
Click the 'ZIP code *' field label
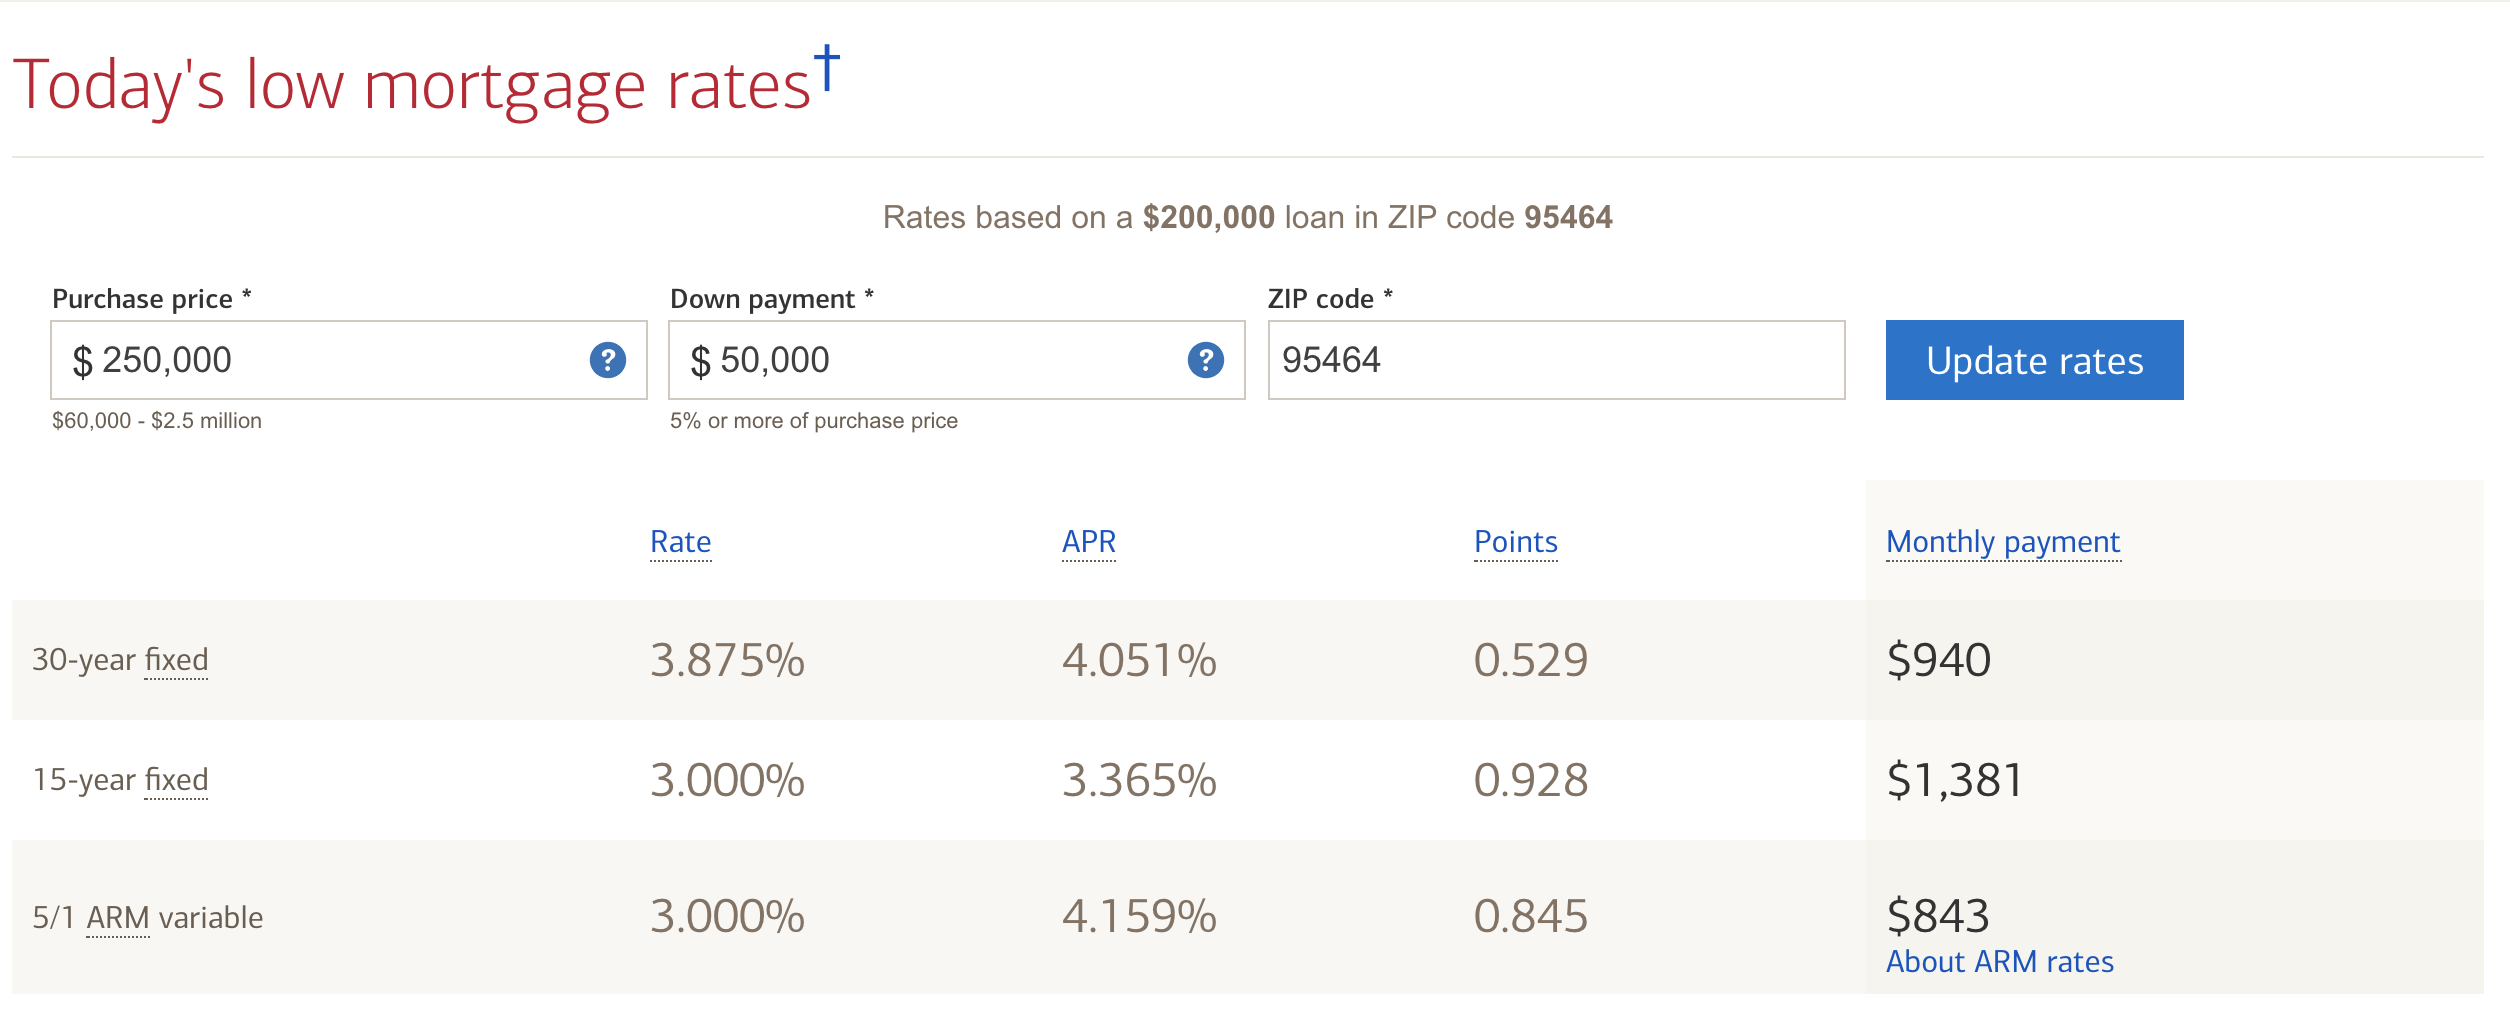coord(1330,299)
